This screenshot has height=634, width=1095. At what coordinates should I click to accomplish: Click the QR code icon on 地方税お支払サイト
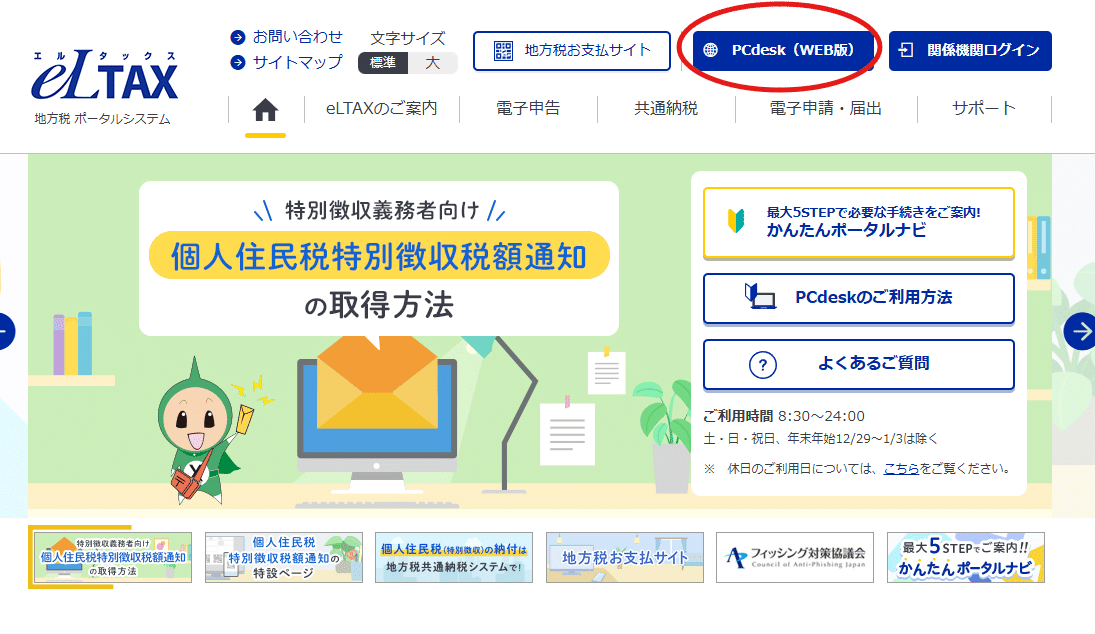point(503,50)
